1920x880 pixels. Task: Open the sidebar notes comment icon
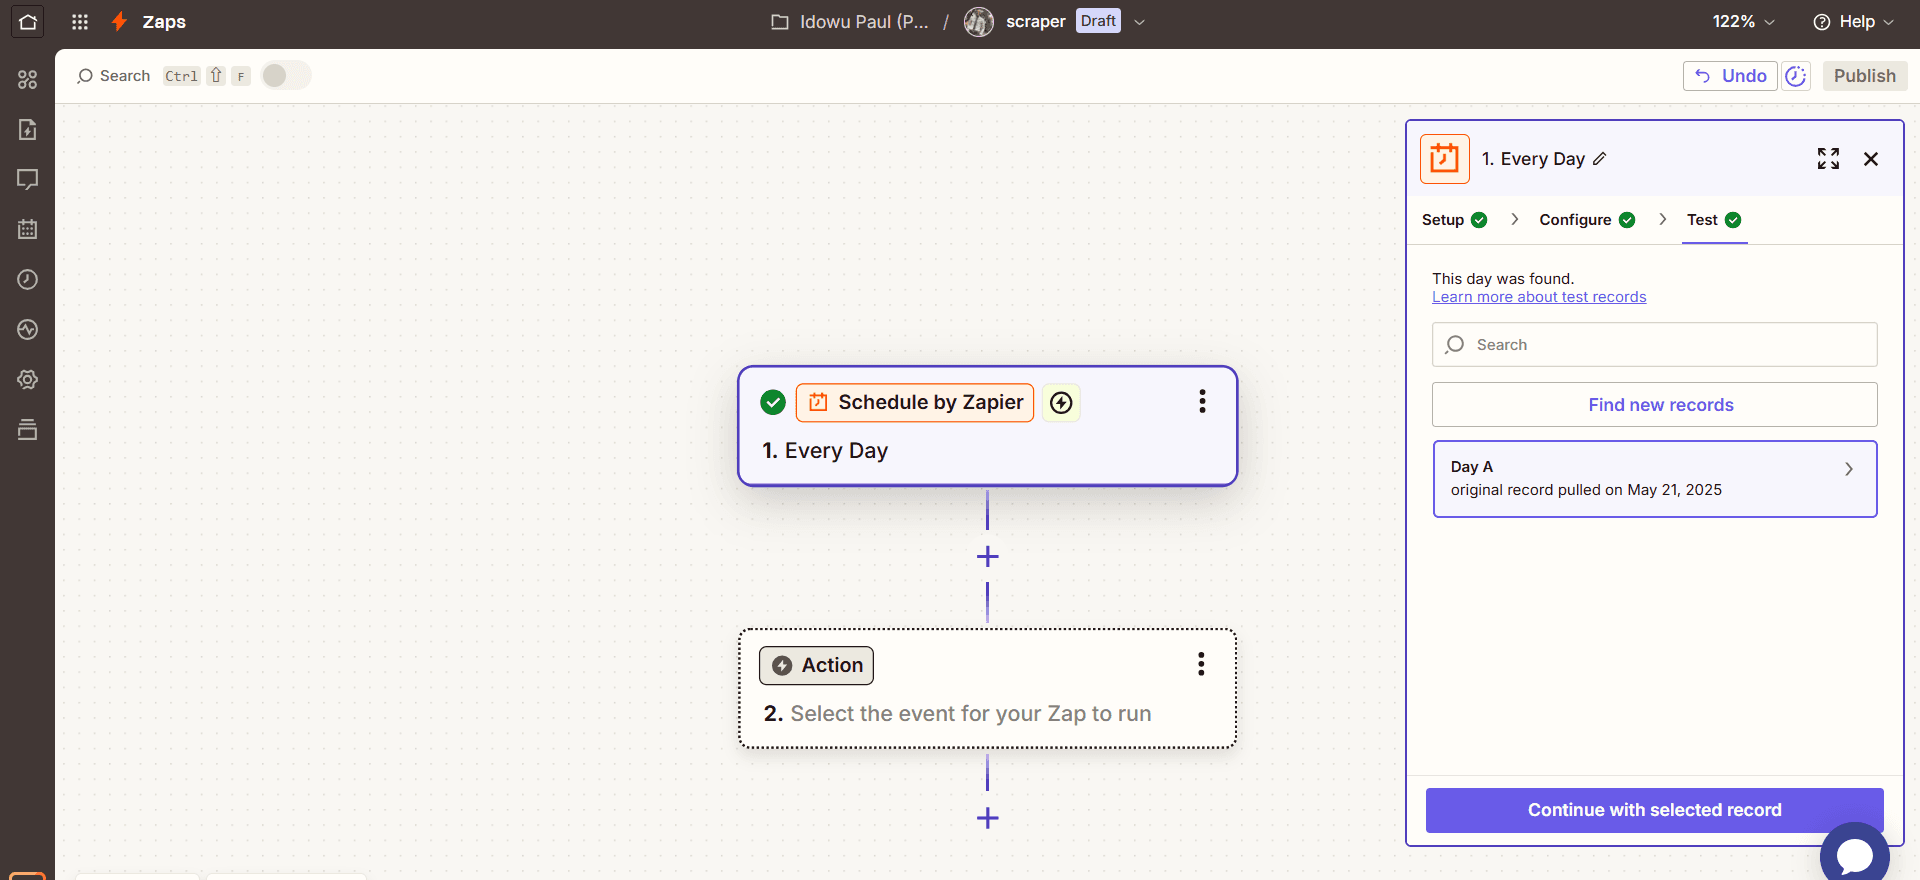(x=27, y=179)
